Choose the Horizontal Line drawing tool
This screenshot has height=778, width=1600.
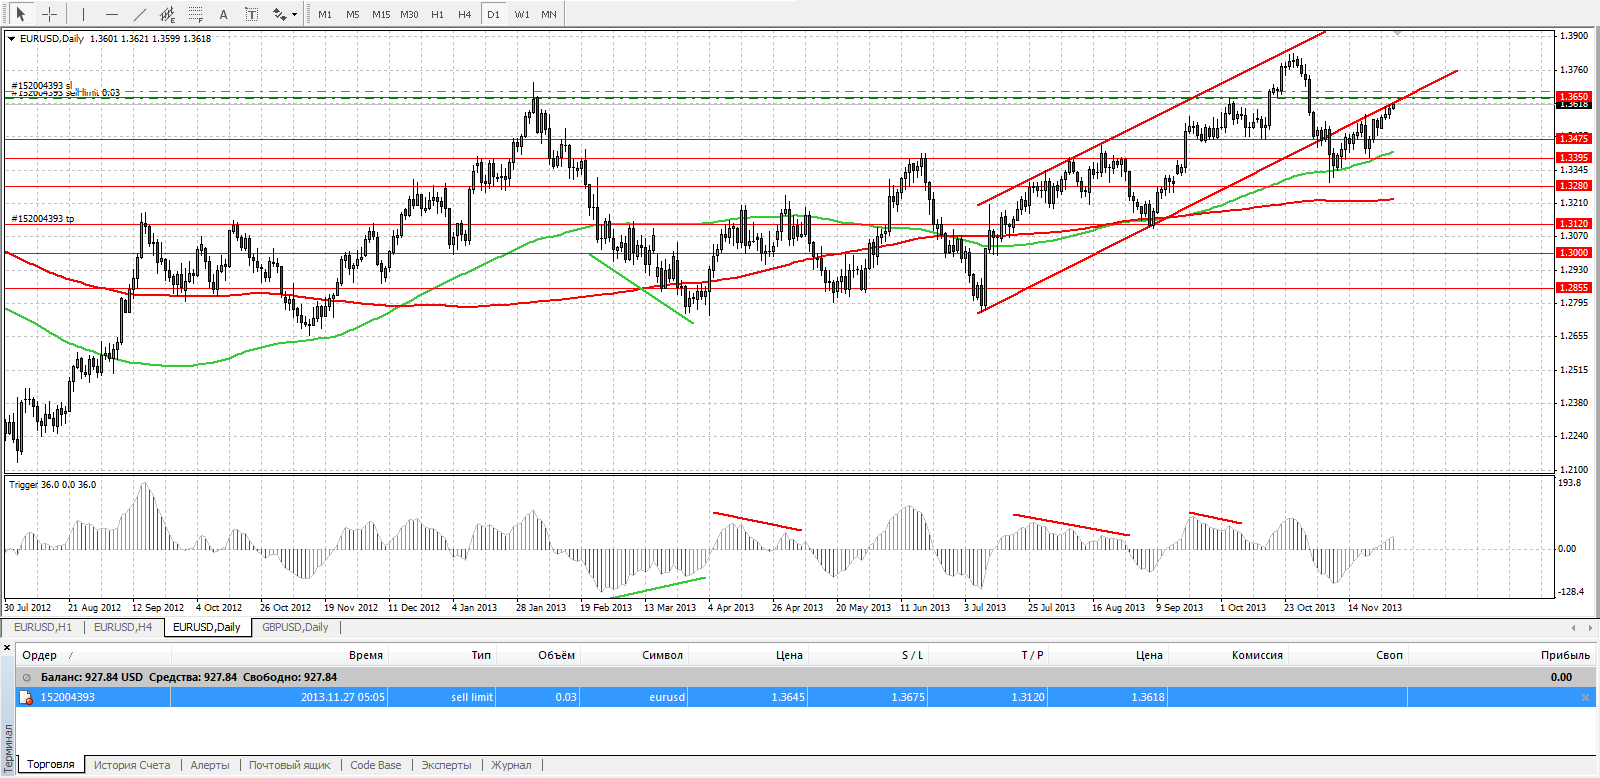click(x=111, y=14)
